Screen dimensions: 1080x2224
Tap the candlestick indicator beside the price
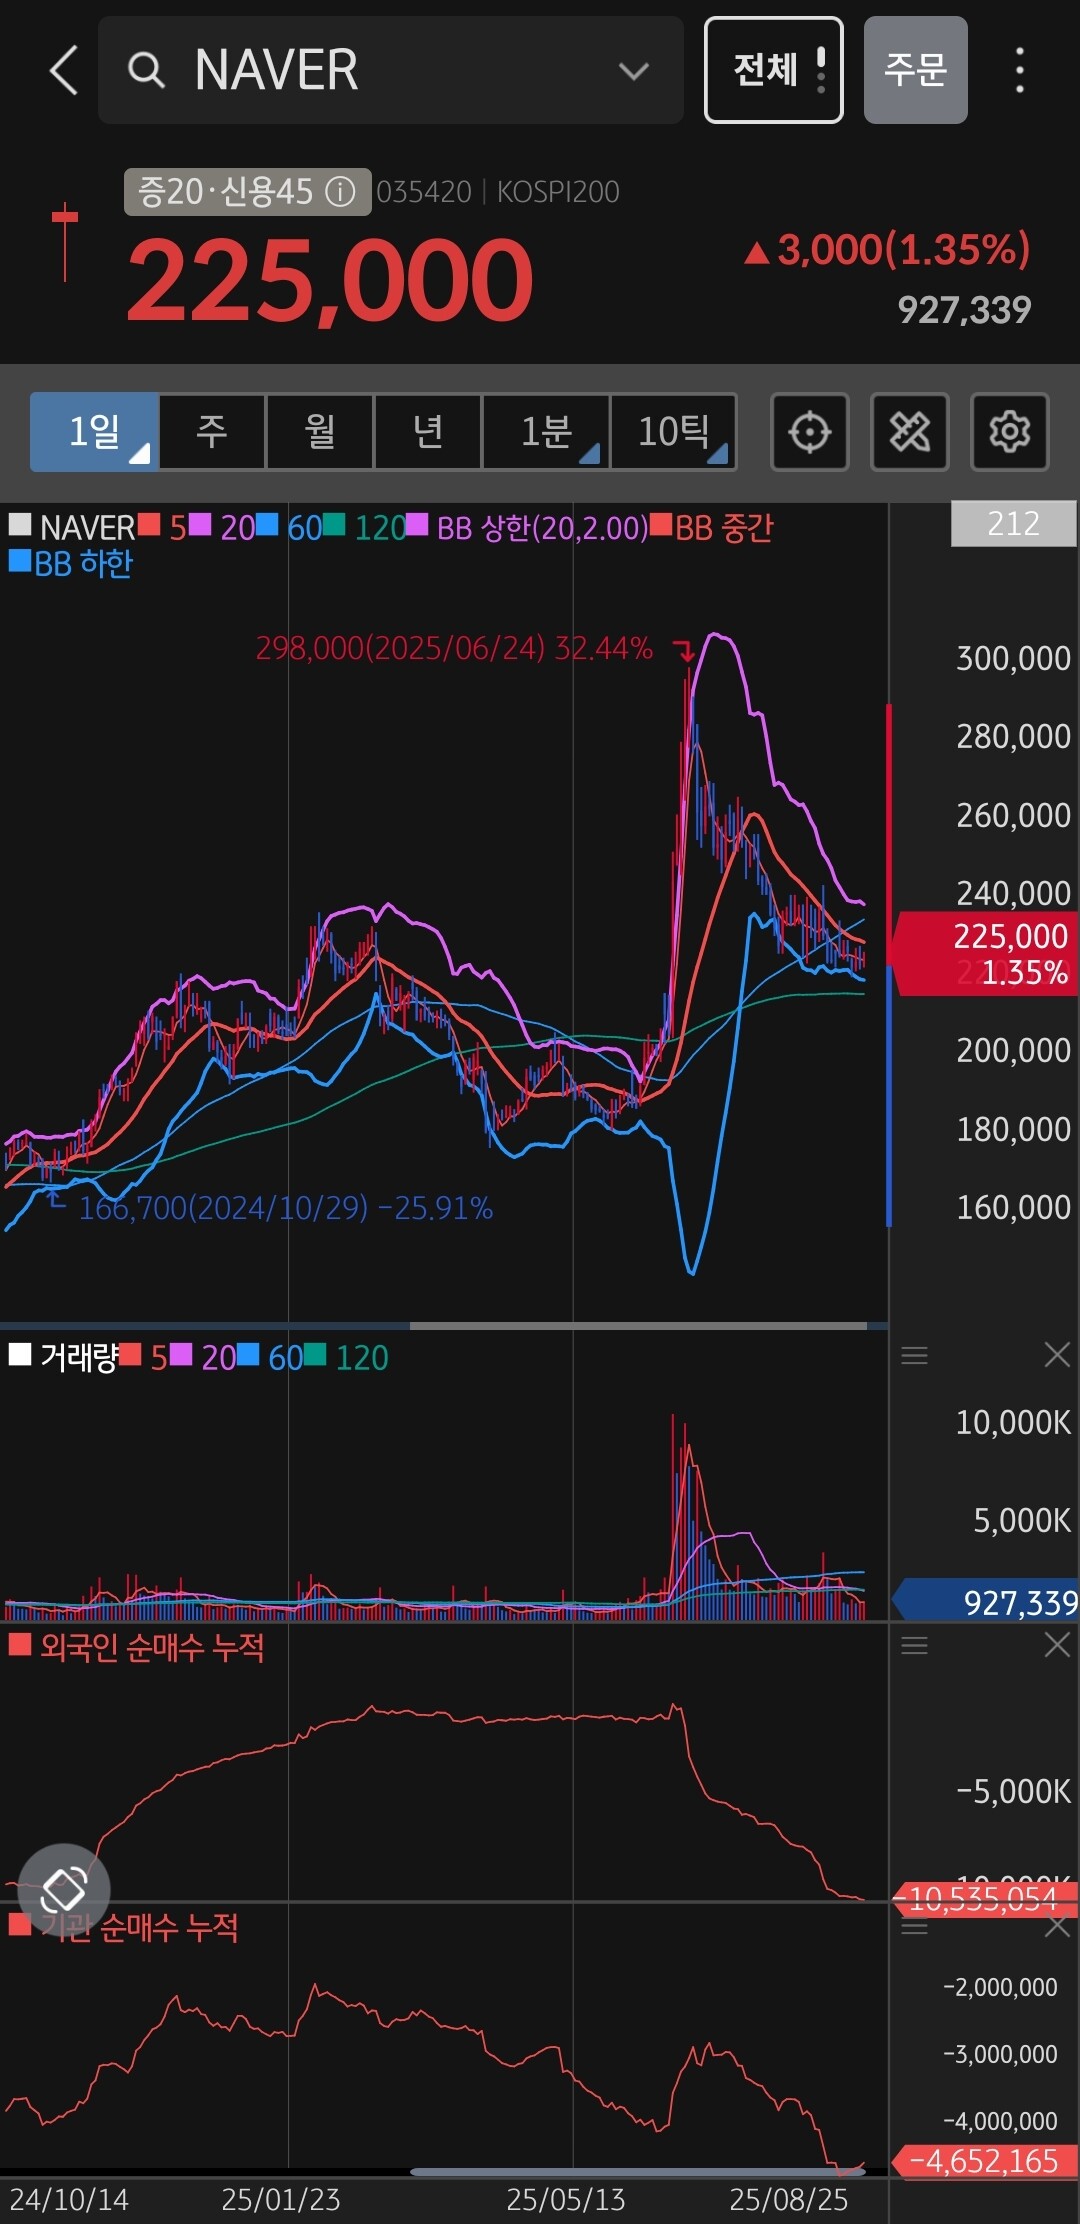pyautogui.click(x=65, y=242)
